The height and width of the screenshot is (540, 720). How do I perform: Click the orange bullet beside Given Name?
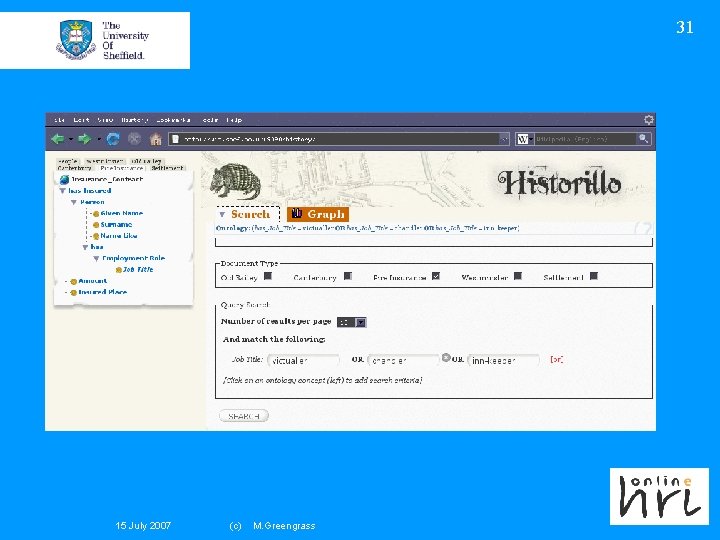(x=96, y=214)
